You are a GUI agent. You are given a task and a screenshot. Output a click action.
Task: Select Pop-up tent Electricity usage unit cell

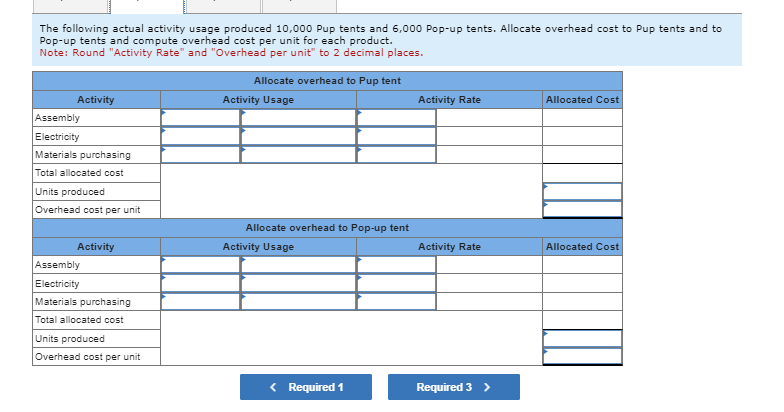298,283
